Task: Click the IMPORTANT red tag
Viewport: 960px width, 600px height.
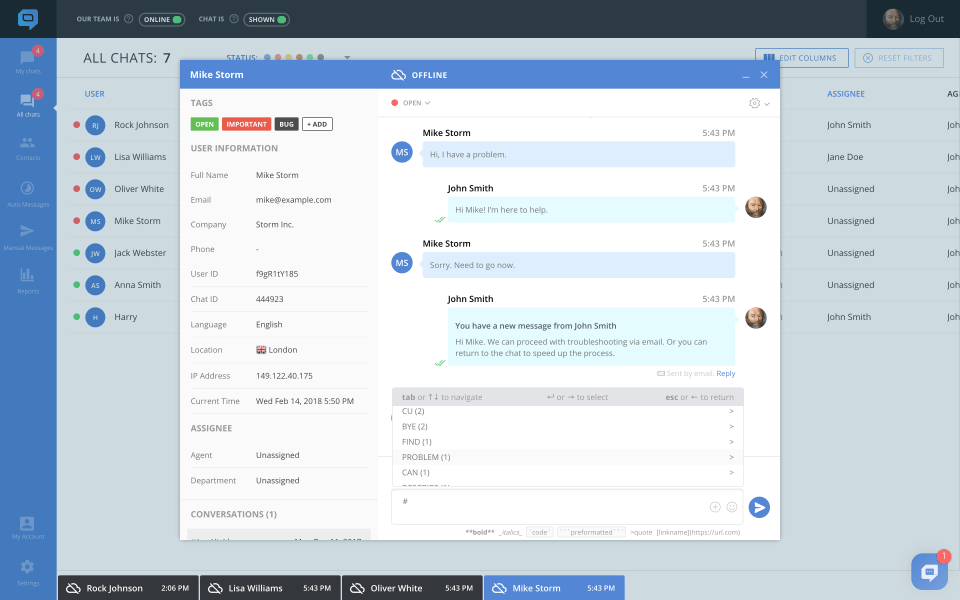Action: point(246,124)
